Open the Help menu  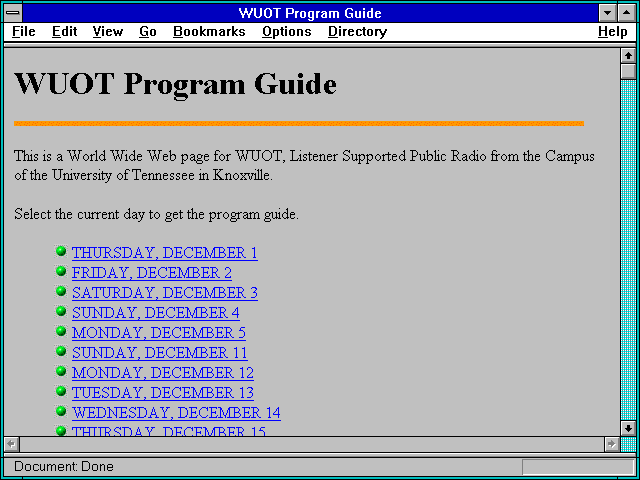coord(613,32)
